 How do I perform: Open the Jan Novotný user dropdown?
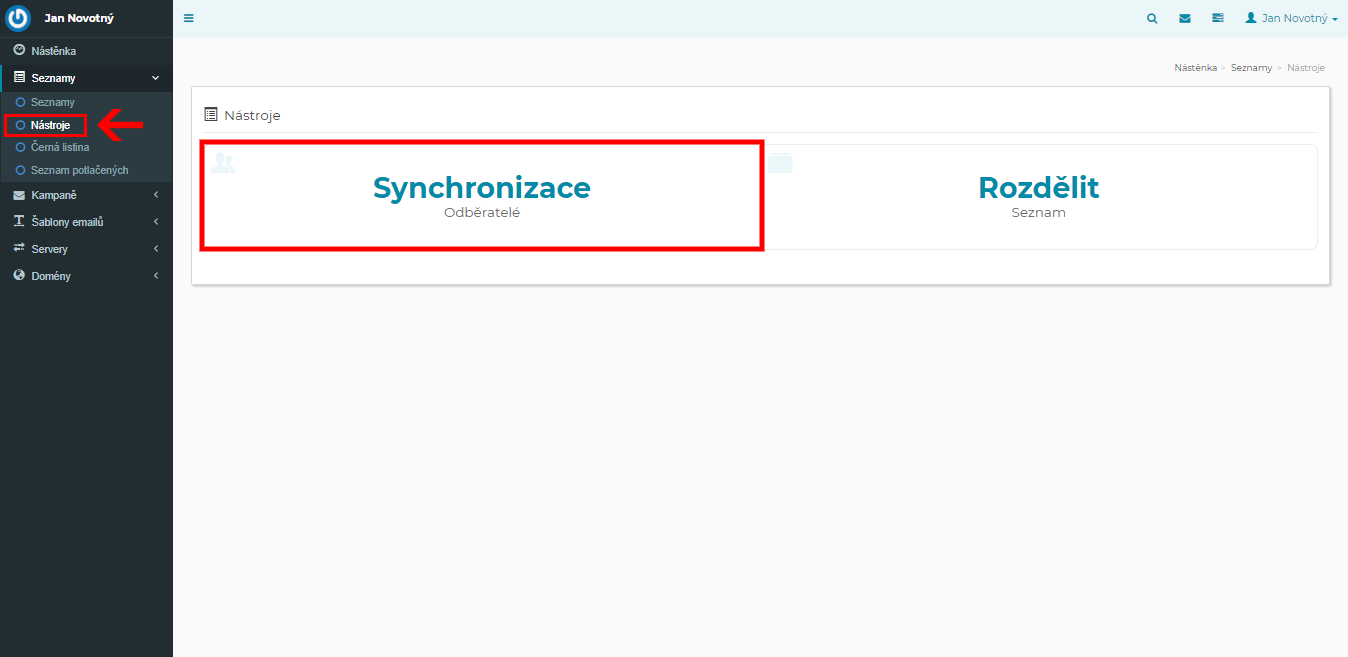(1291, 18)
